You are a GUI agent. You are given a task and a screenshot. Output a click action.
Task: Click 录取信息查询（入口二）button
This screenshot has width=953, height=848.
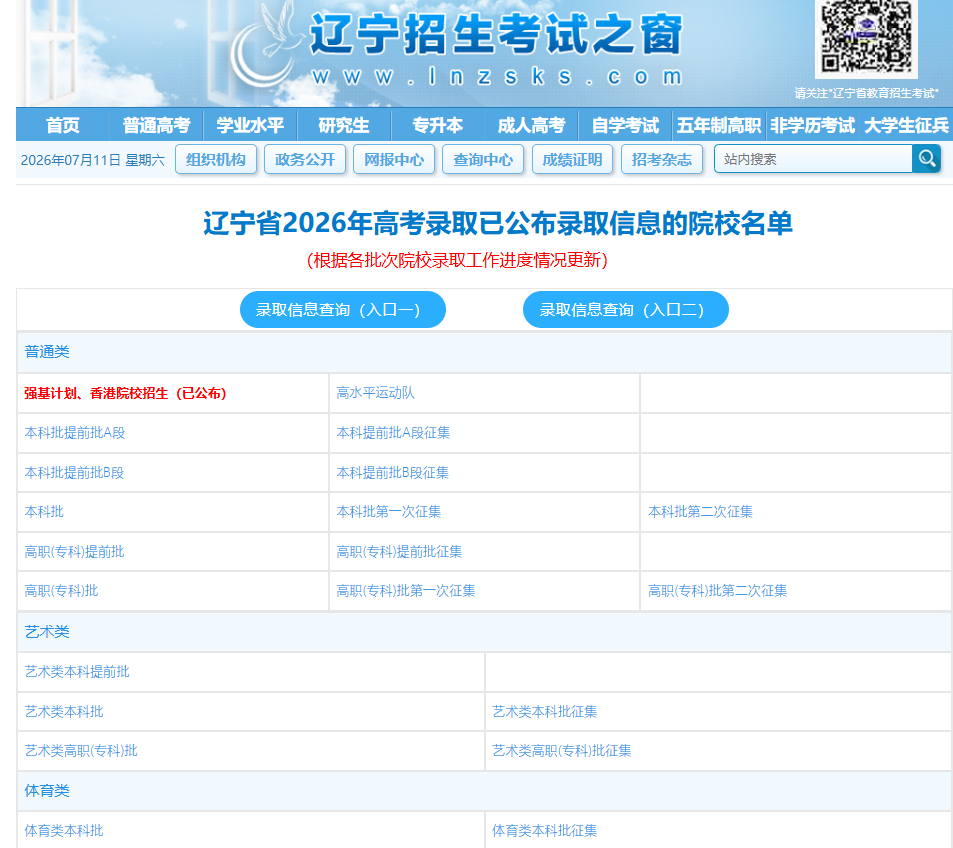[x=626, y=309]
